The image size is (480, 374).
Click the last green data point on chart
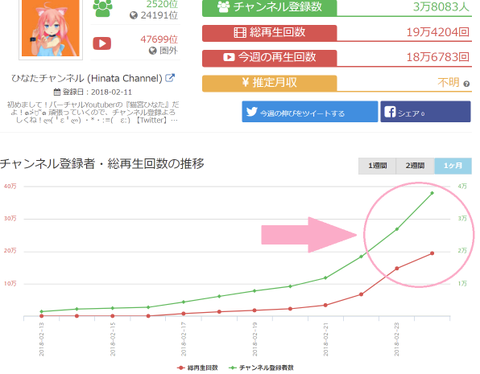432,193
